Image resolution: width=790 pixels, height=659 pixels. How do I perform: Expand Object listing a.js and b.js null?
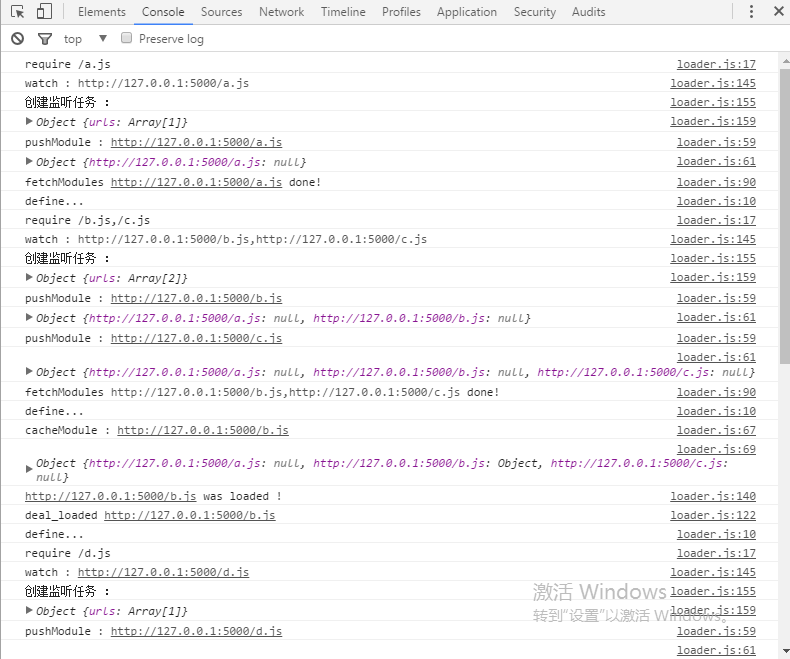[x=29, y=317]
